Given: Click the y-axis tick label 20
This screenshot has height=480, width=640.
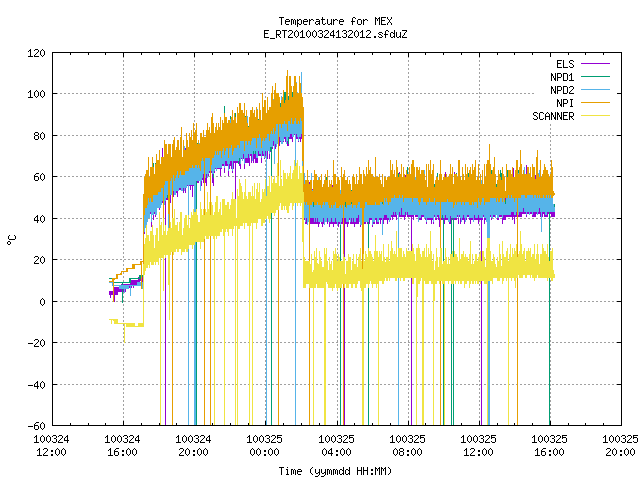Looking at the screenshot, I should [x=39, y=260].
